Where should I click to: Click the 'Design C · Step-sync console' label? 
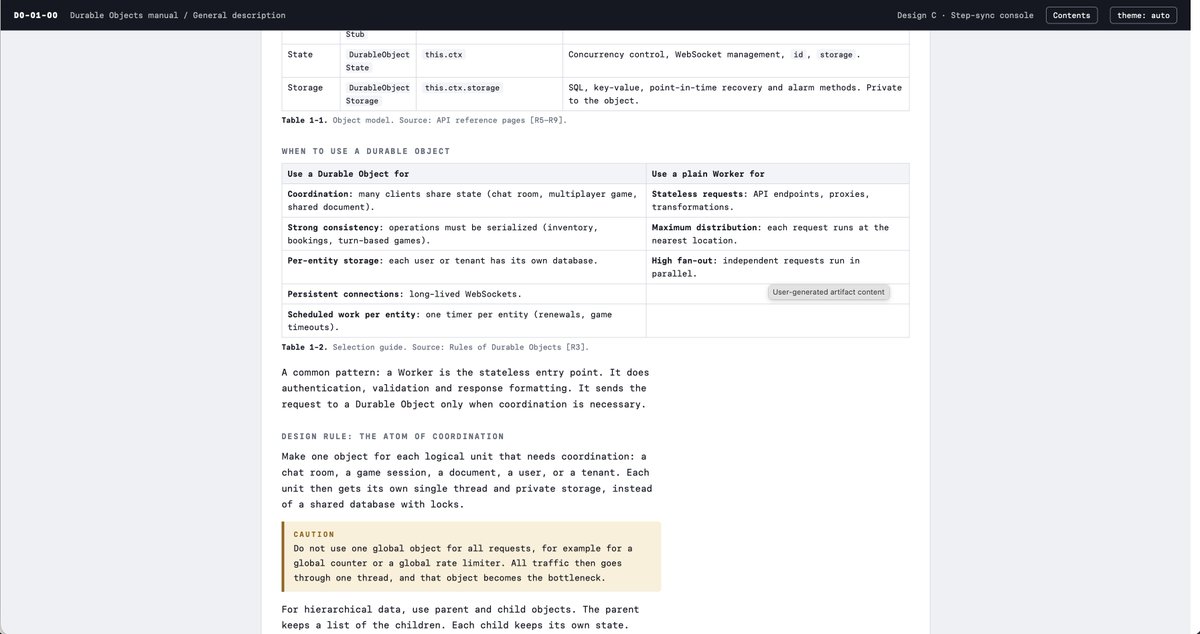pos(965,15)
